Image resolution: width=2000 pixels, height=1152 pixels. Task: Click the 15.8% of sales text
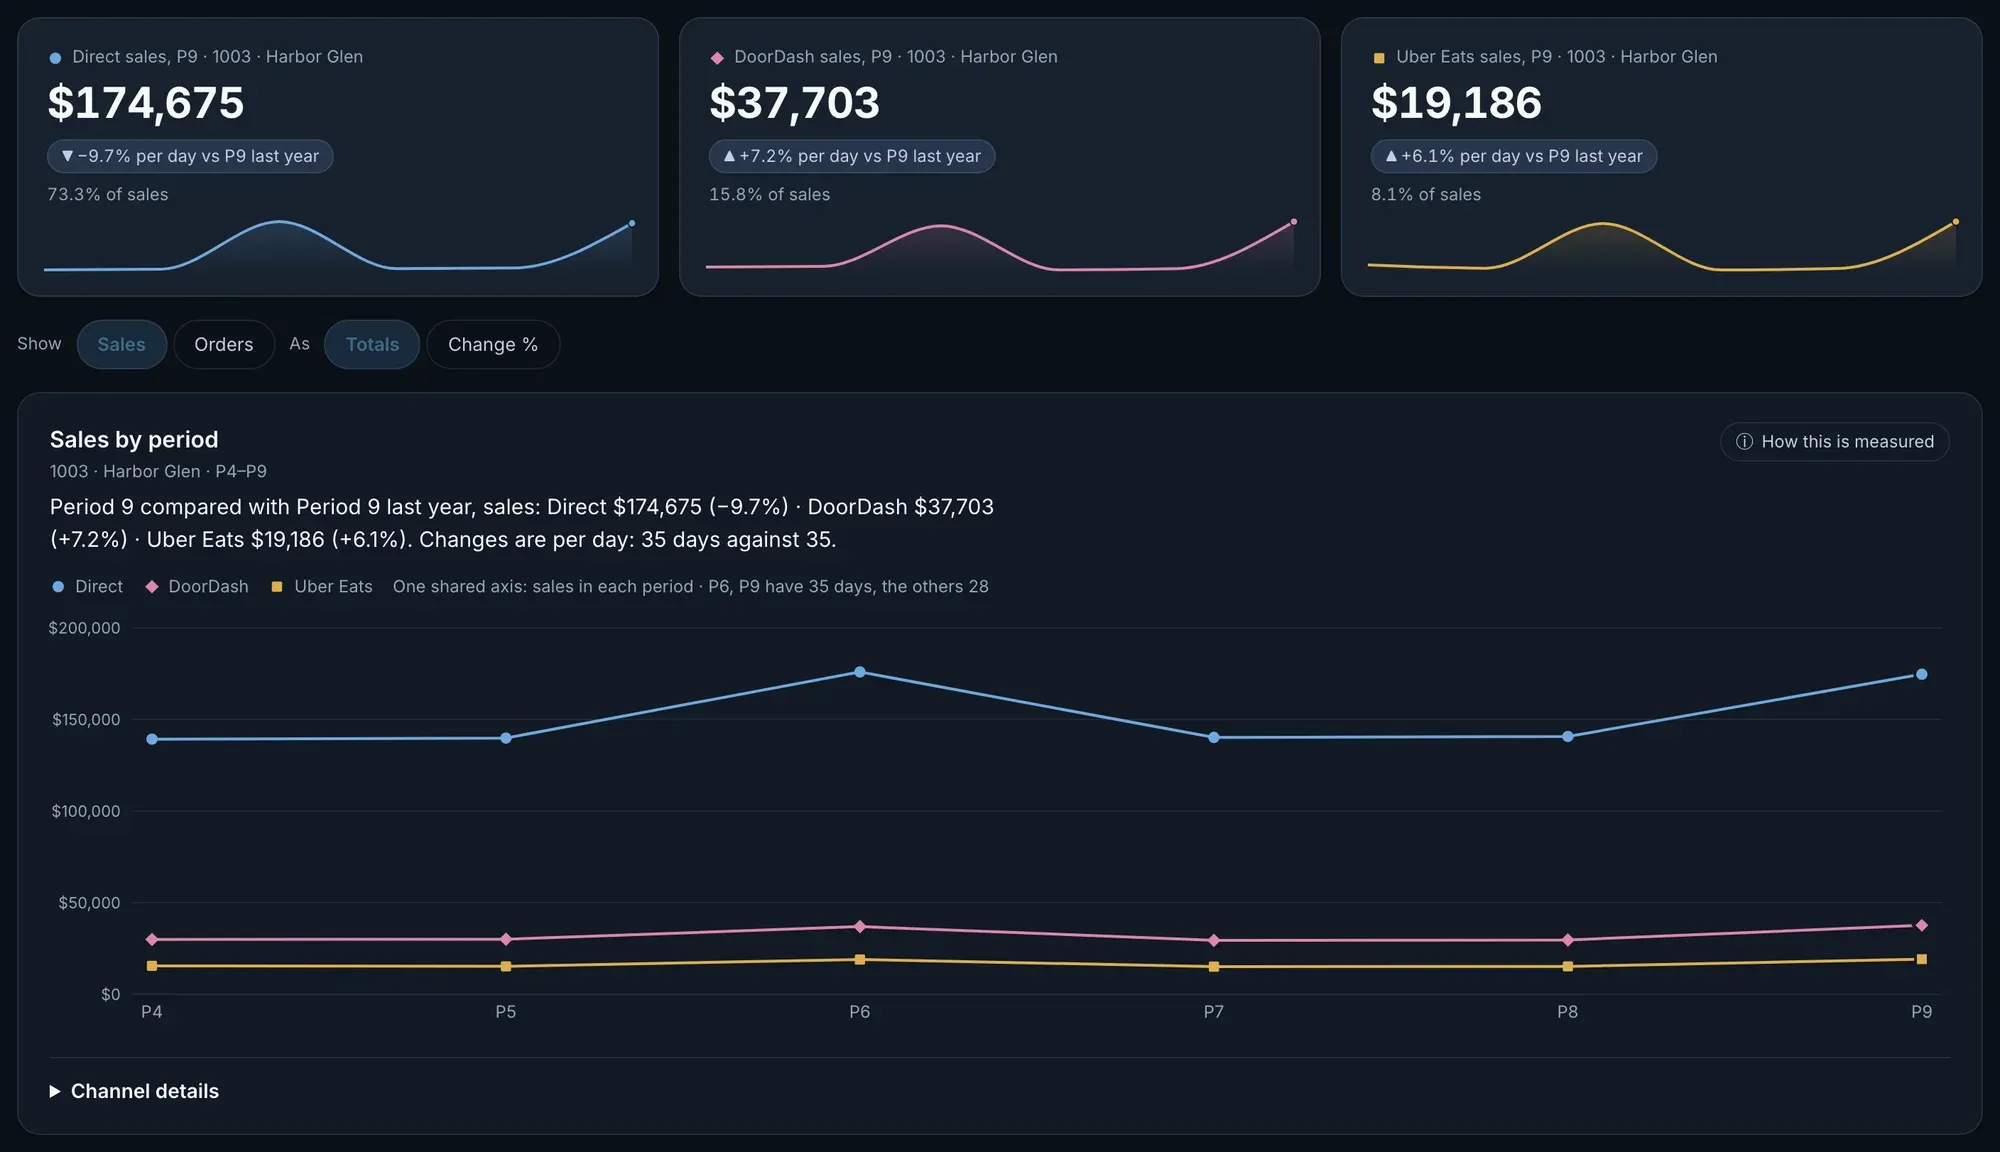tap(770, 194)
